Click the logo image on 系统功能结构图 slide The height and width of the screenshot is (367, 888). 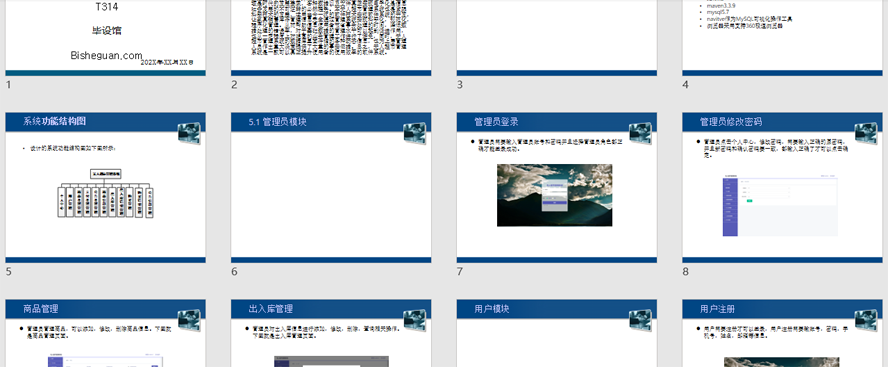coord(189,133)
